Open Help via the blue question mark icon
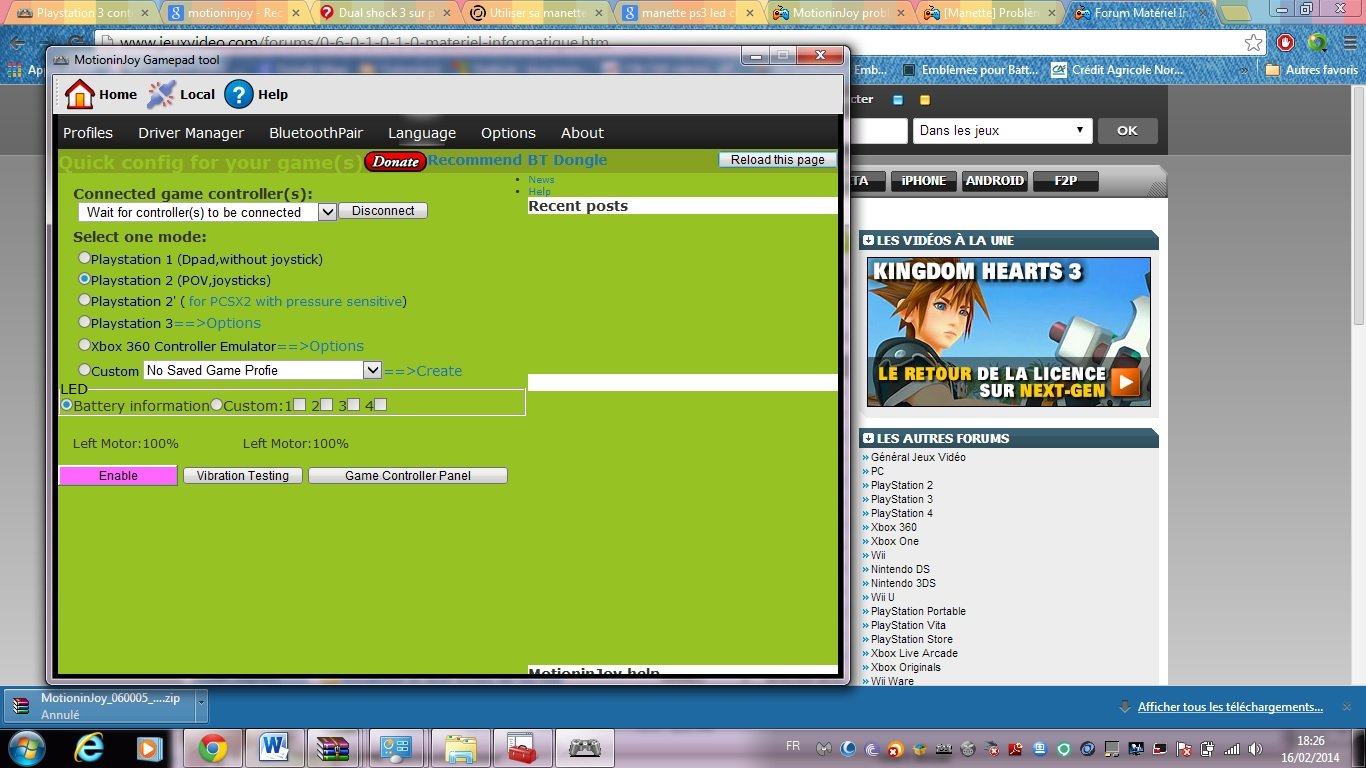 [239, 94]
